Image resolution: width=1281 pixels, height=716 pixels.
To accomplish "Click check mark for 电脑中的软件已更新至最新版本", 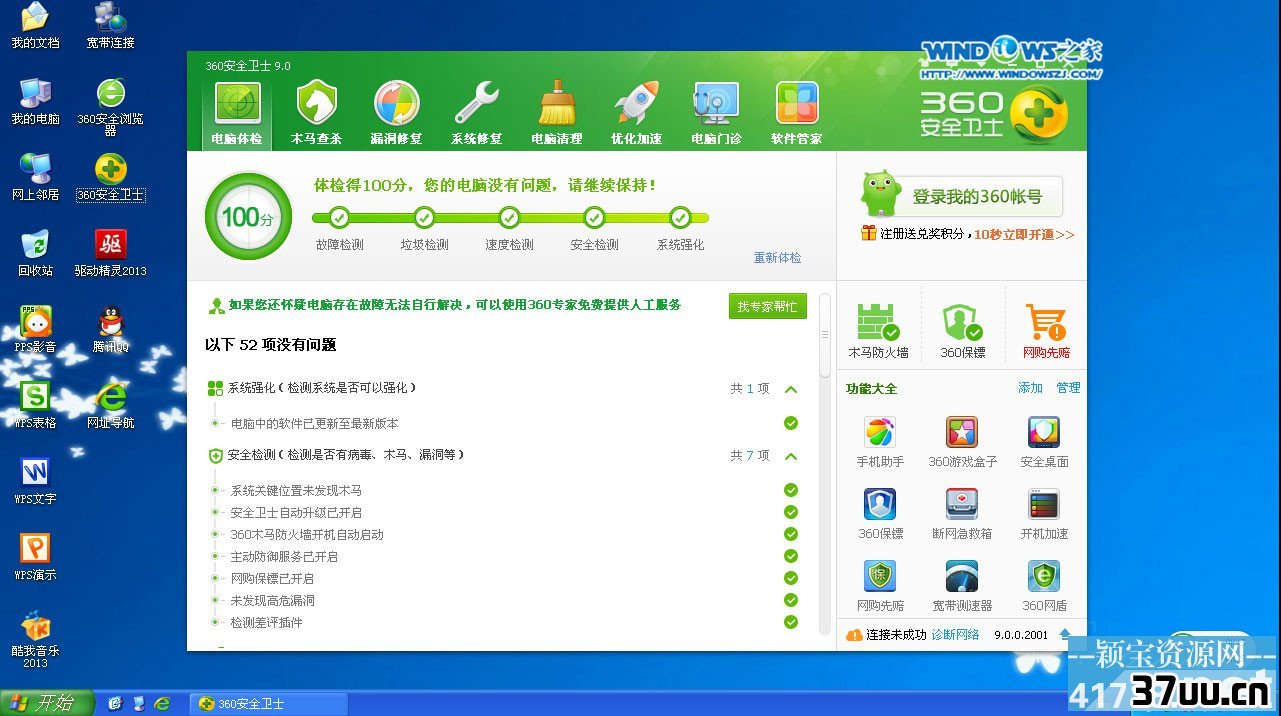I will 791,423.
